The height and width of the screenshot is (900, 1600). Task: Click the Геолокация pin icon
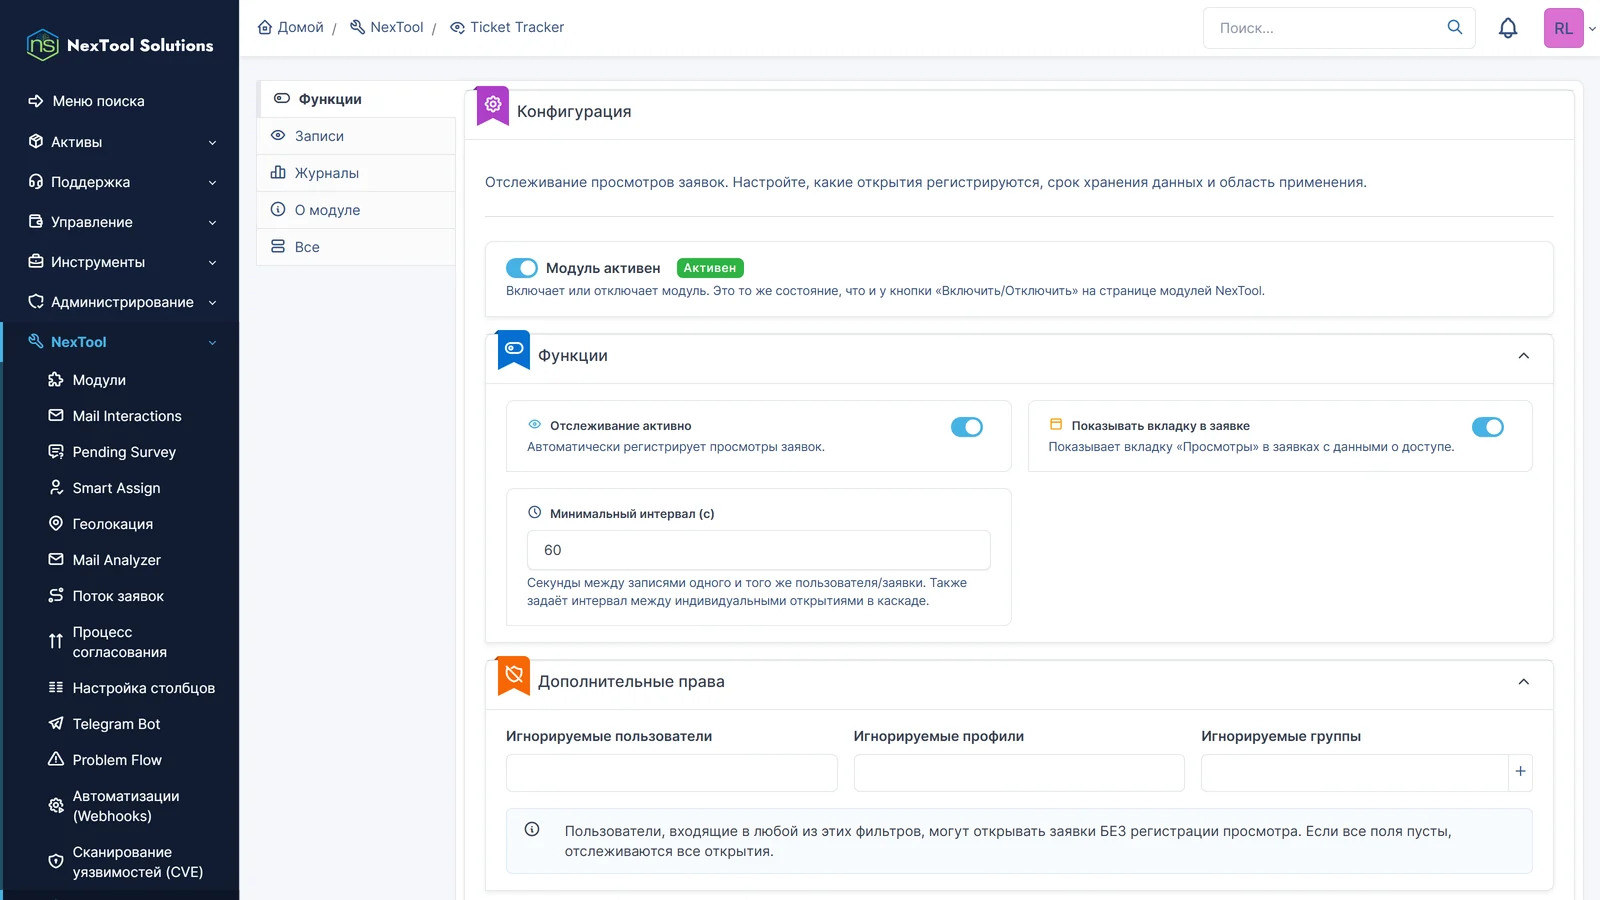pos(56,523)
